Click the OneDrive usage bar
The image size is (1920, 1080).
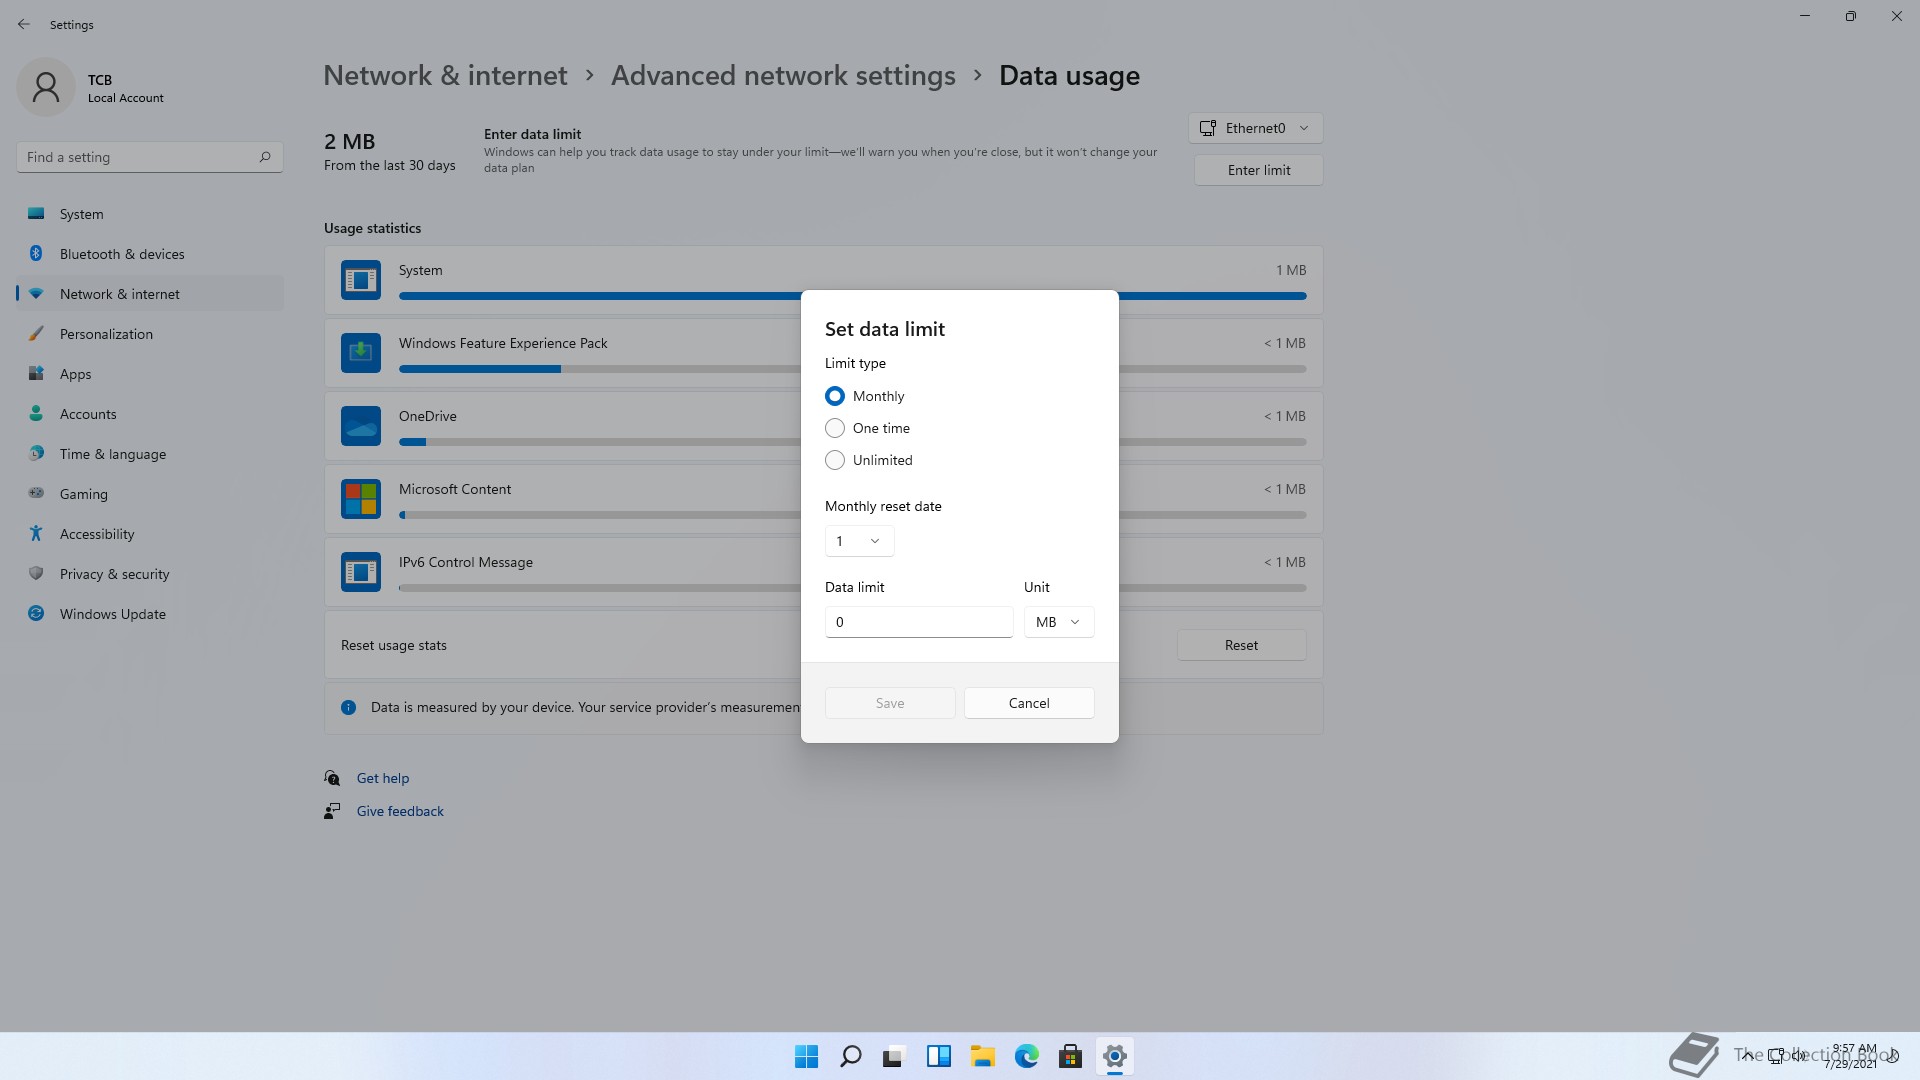pyautogui.click(x=852, y=442)
